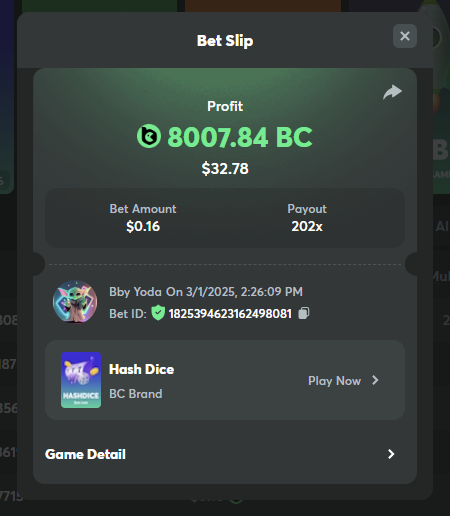Click the Bet Amount $0.16 value
The width and height of the screenshot is (450, 516).
[143, 227]
